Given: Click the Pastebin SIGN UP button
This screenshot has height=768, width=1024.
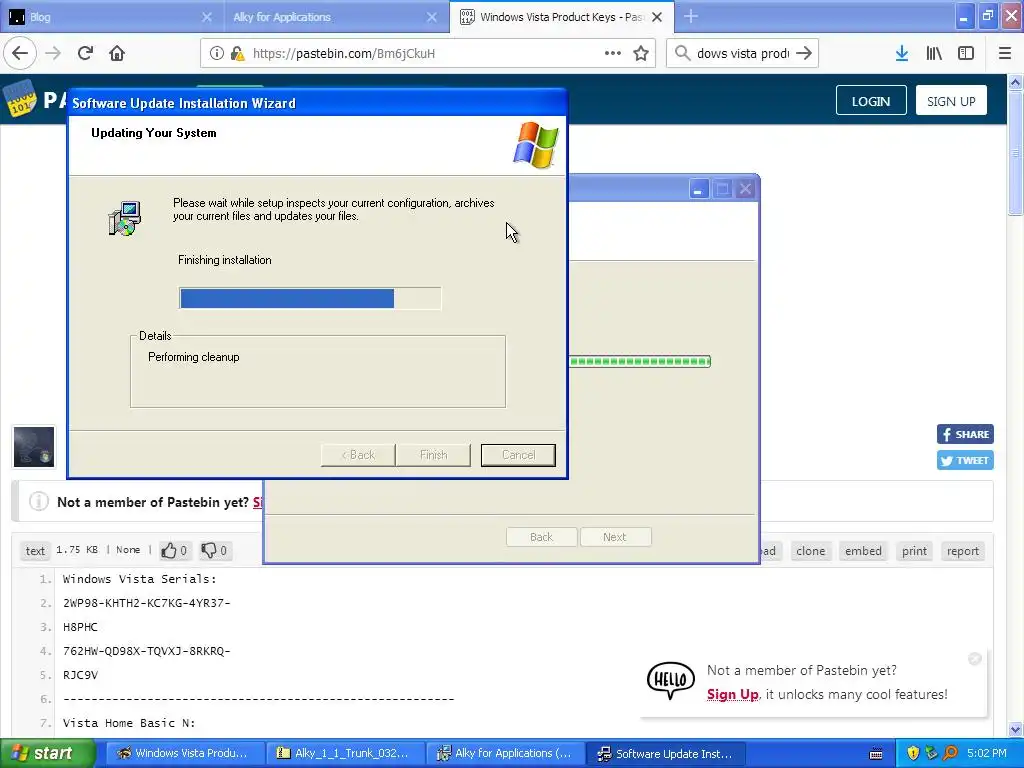Looking at the screenshot, I should pos(951,101).
